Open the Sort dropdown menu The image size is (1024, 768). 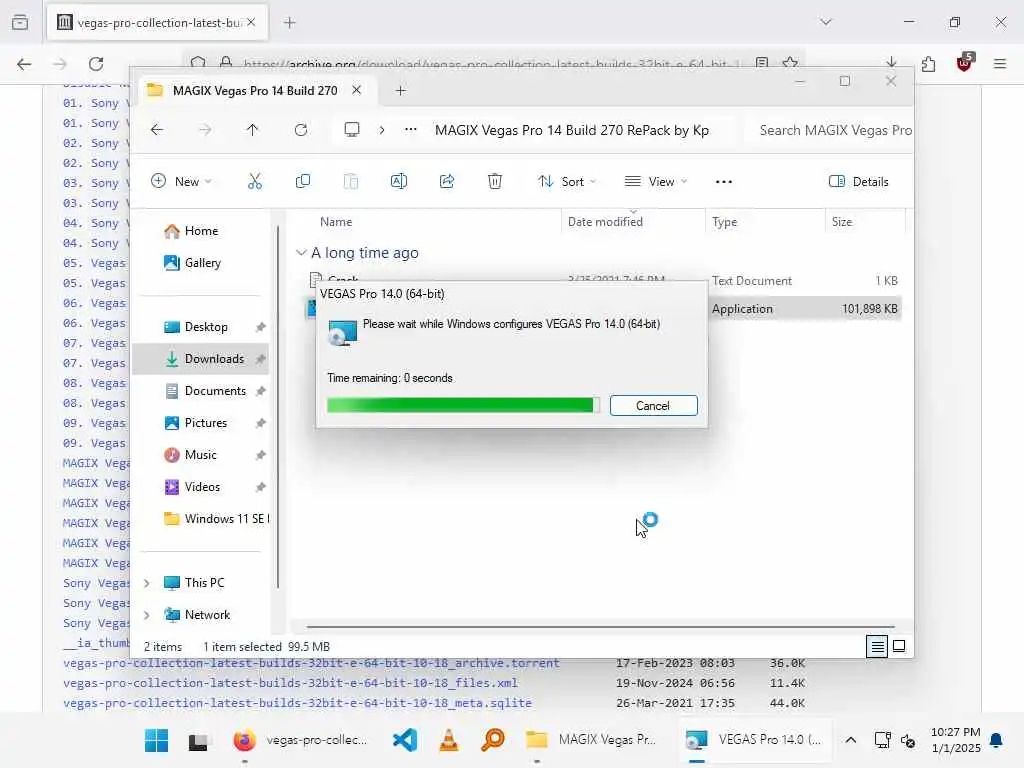567,182
